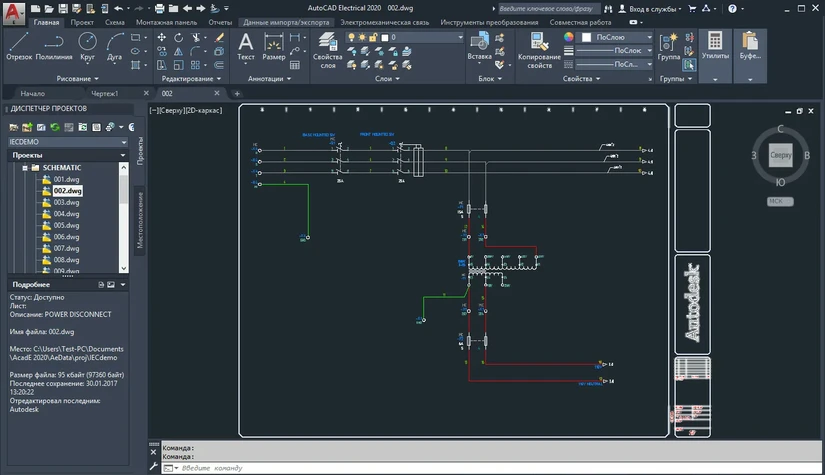
Task: Expand the Проекты section dropdown arrow
Action: [123, 155]
